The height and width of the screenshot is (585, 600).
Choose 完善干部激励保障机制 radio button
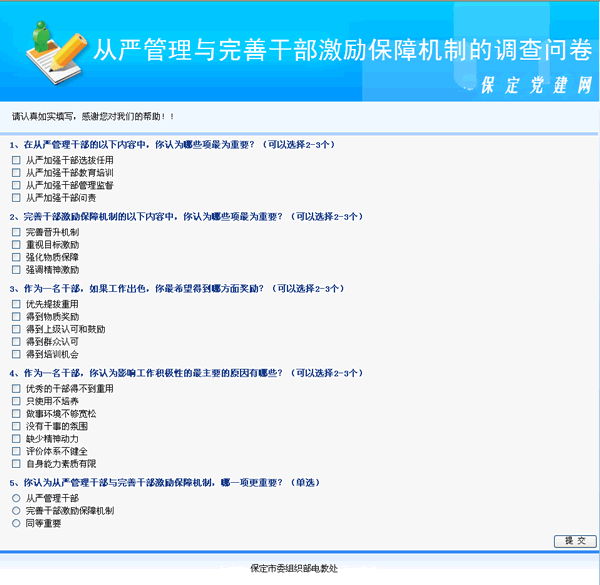click(x=16, y=510)
